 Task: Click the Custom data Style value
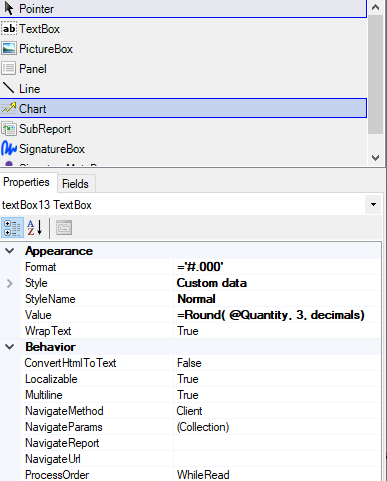click(277, 283)
